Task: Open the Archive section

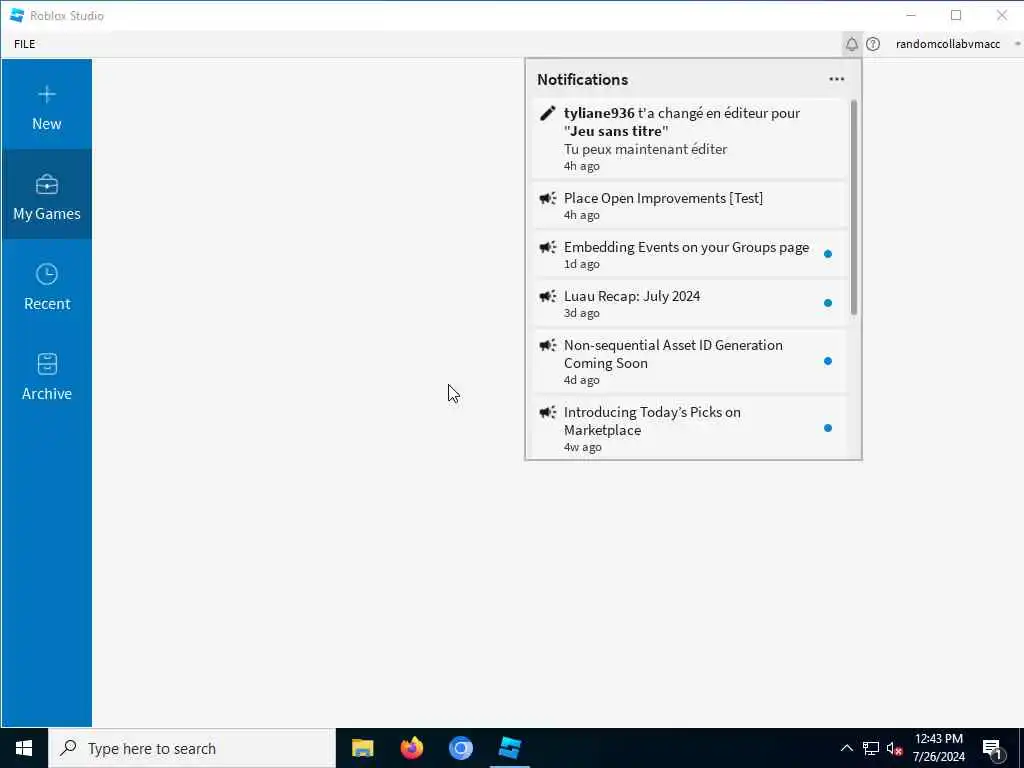Action: coord(46,375)
